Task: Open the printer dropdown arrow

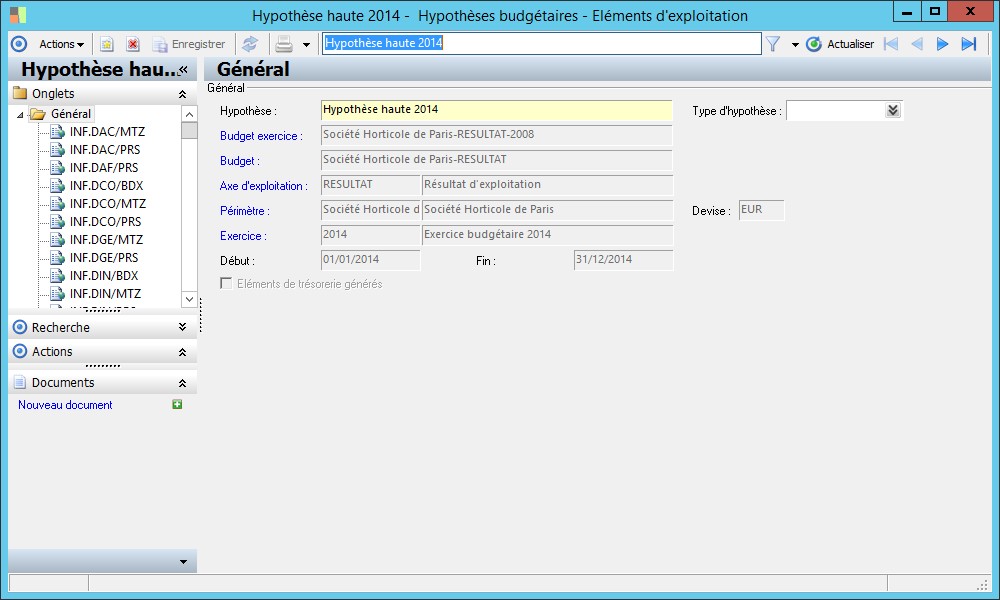Action: (x=306, y=45)
